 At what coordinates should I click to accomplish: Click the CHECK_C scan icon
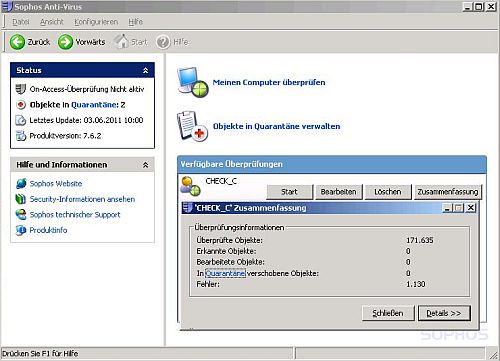[x=190, y=186]
